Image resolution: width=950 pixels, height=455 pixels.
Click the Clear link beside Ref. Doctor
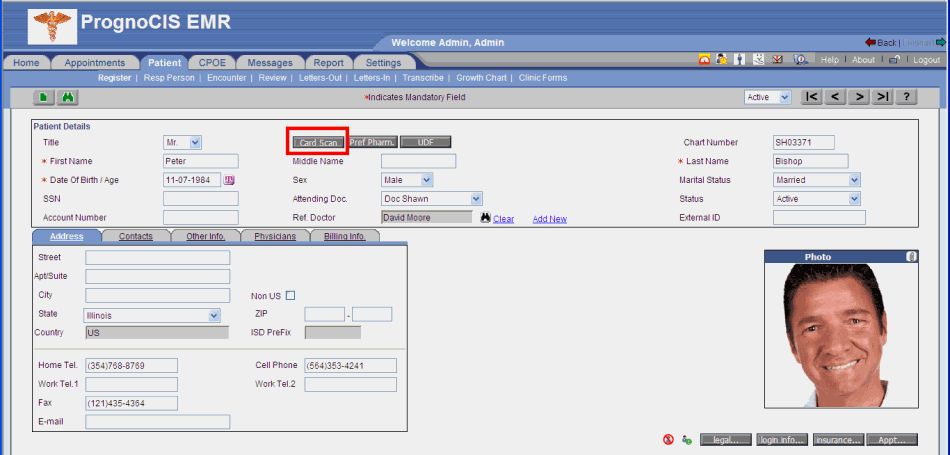(x=503, y=219)
